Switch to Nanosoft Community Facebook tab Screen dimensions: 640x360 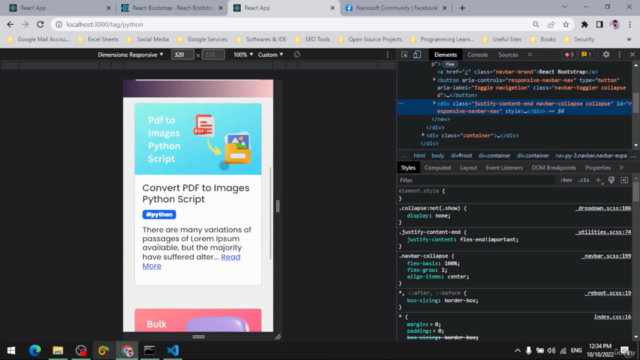click(x=395, y=8)
